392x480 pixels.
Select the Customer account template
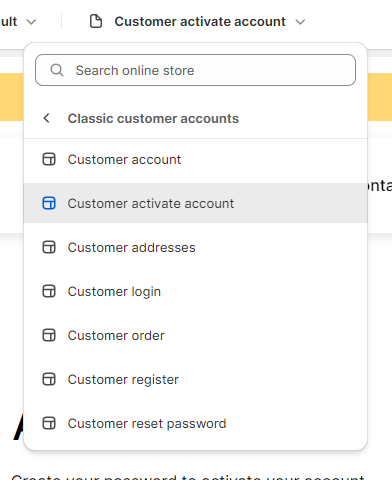click(195, 159)
